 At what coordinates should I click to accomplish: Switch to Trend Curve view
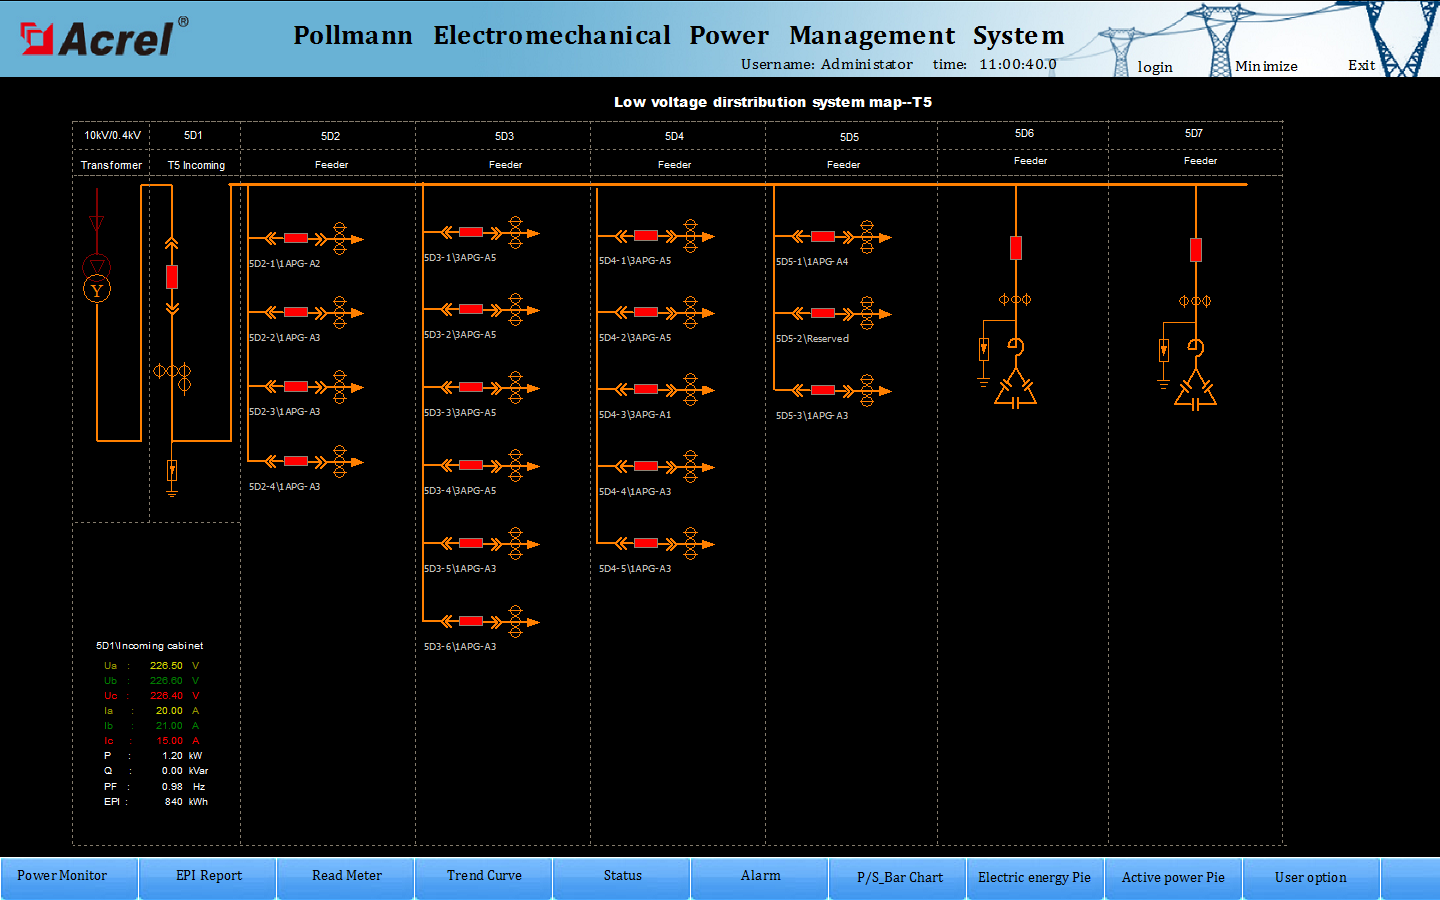coord(484,876)
